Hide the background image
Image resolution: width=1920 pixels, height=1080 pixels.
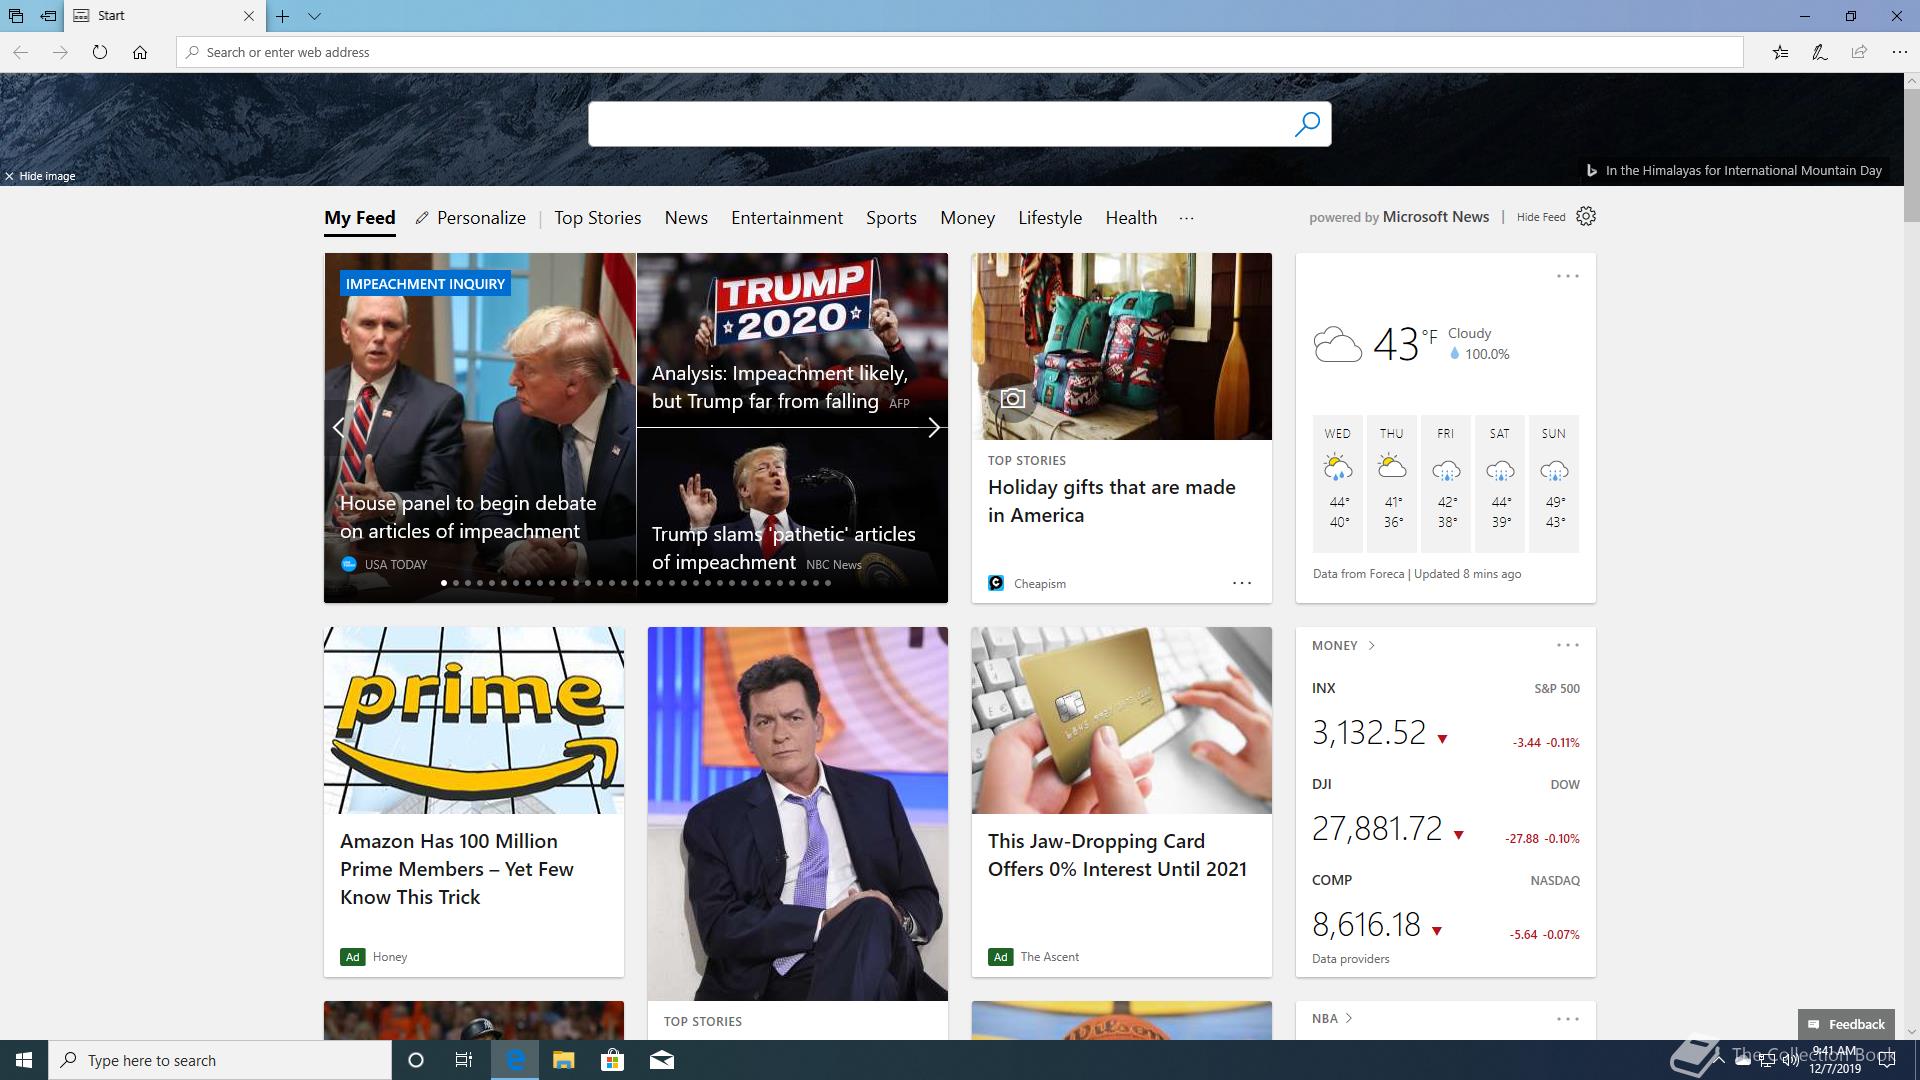coord(40,176)
